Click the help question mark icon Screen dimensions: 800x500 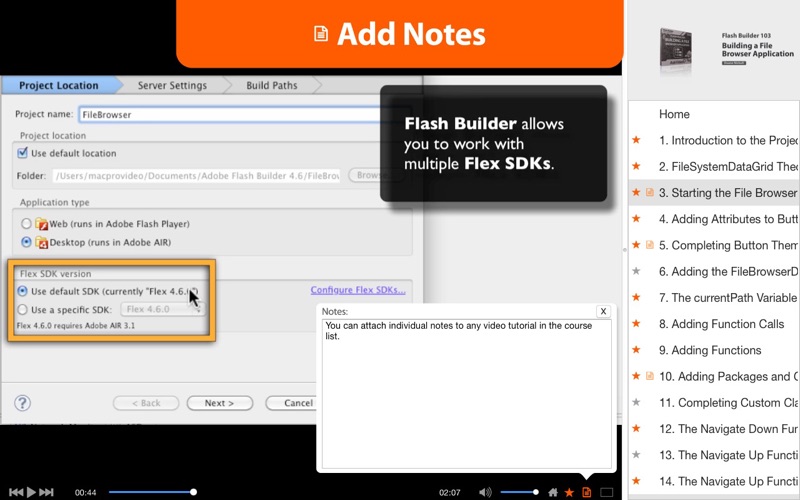[22, 403]
